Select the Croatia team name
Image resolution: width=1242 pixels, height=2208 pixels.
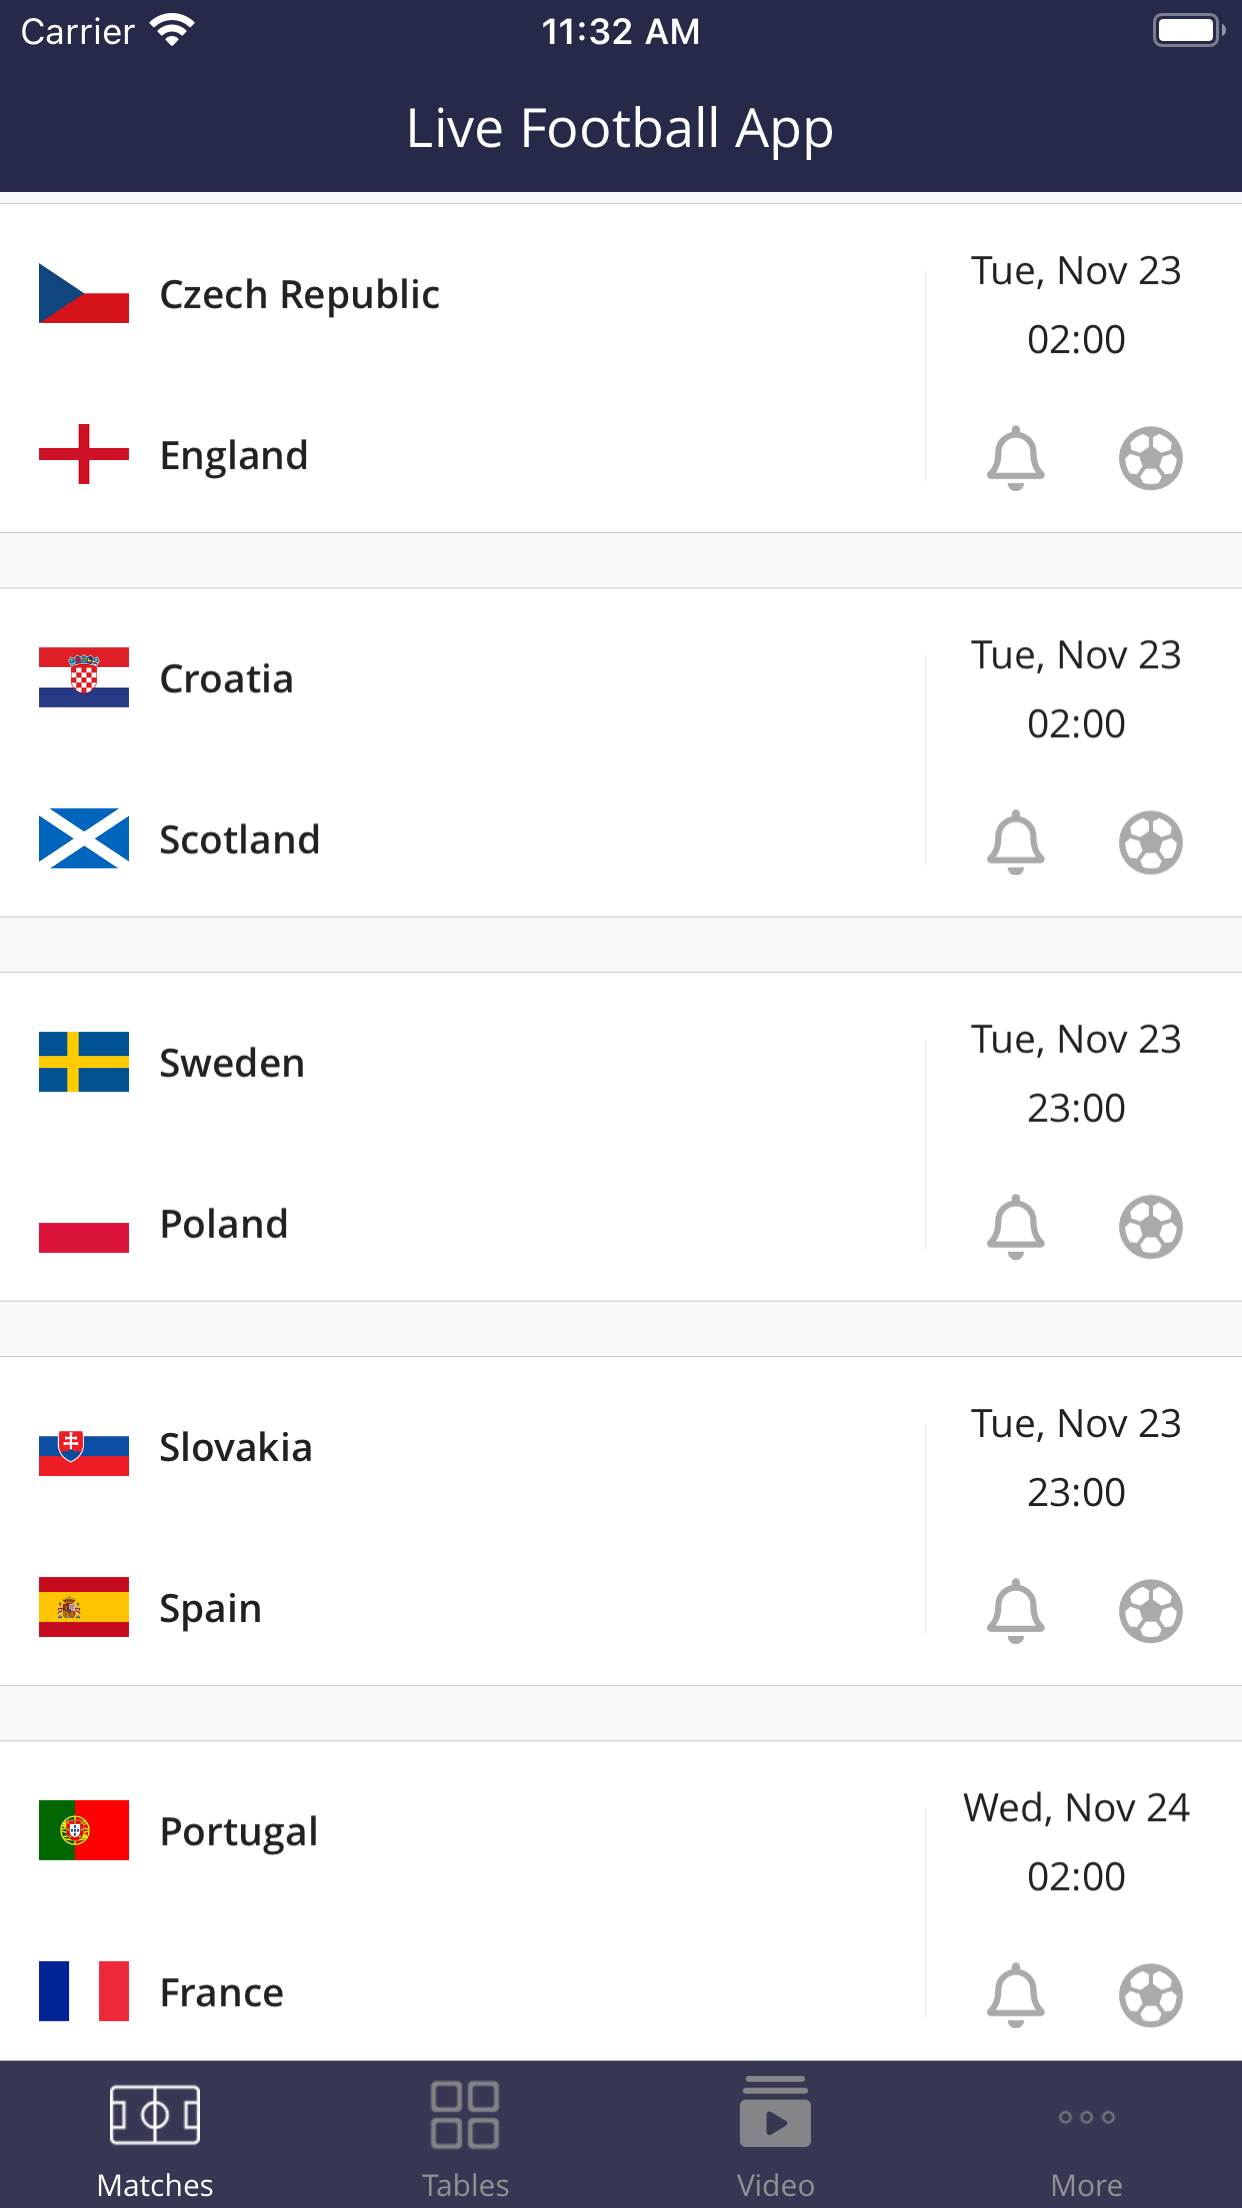(227, 679)
